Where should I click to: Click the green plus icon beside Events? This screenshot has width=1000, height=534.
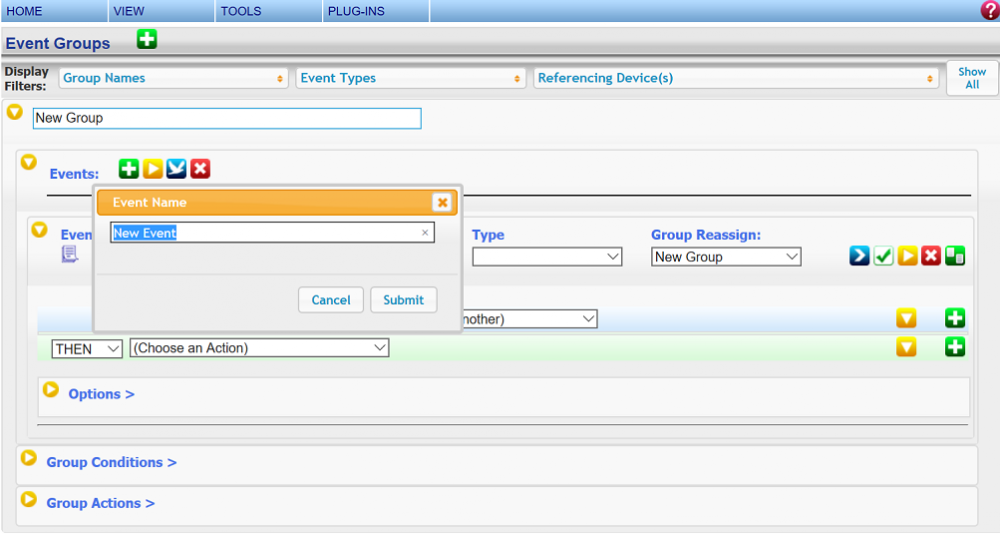pos(129,169)
